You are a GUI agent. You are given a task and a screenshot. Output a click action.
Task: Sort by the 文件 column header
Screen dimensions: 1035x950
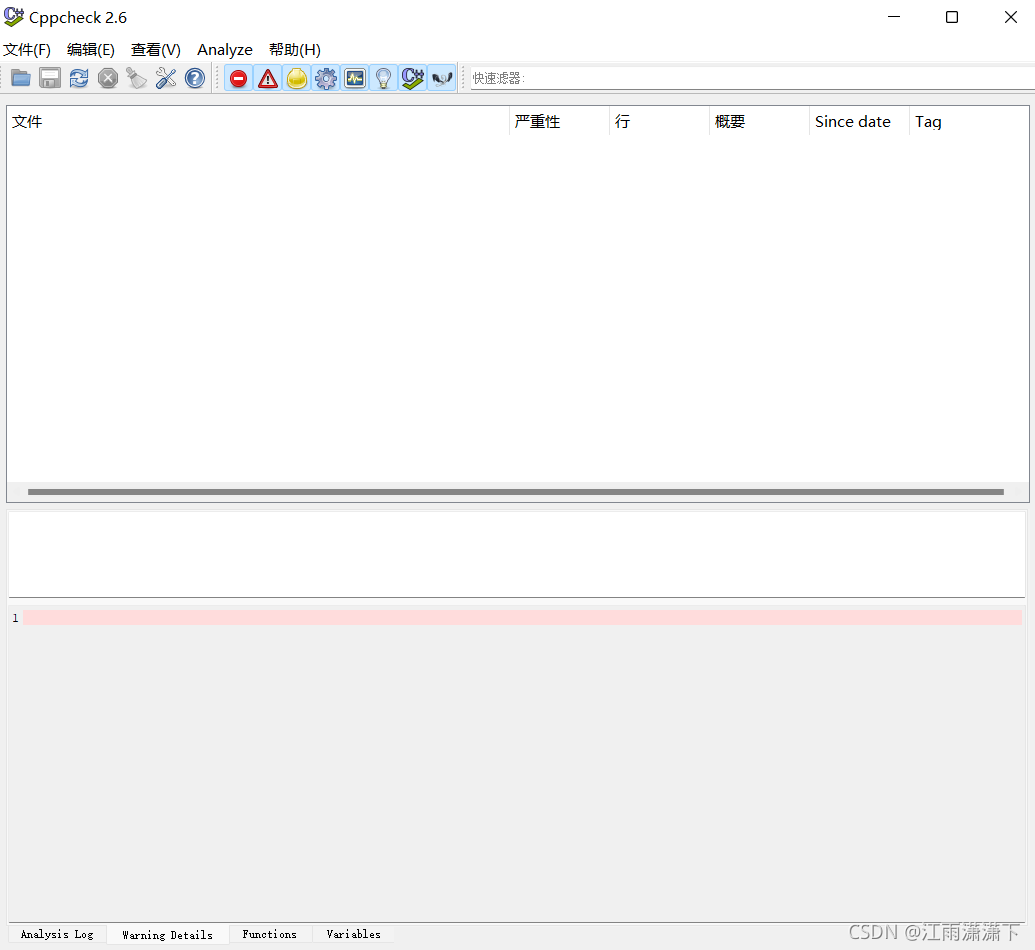click(258, 121)
